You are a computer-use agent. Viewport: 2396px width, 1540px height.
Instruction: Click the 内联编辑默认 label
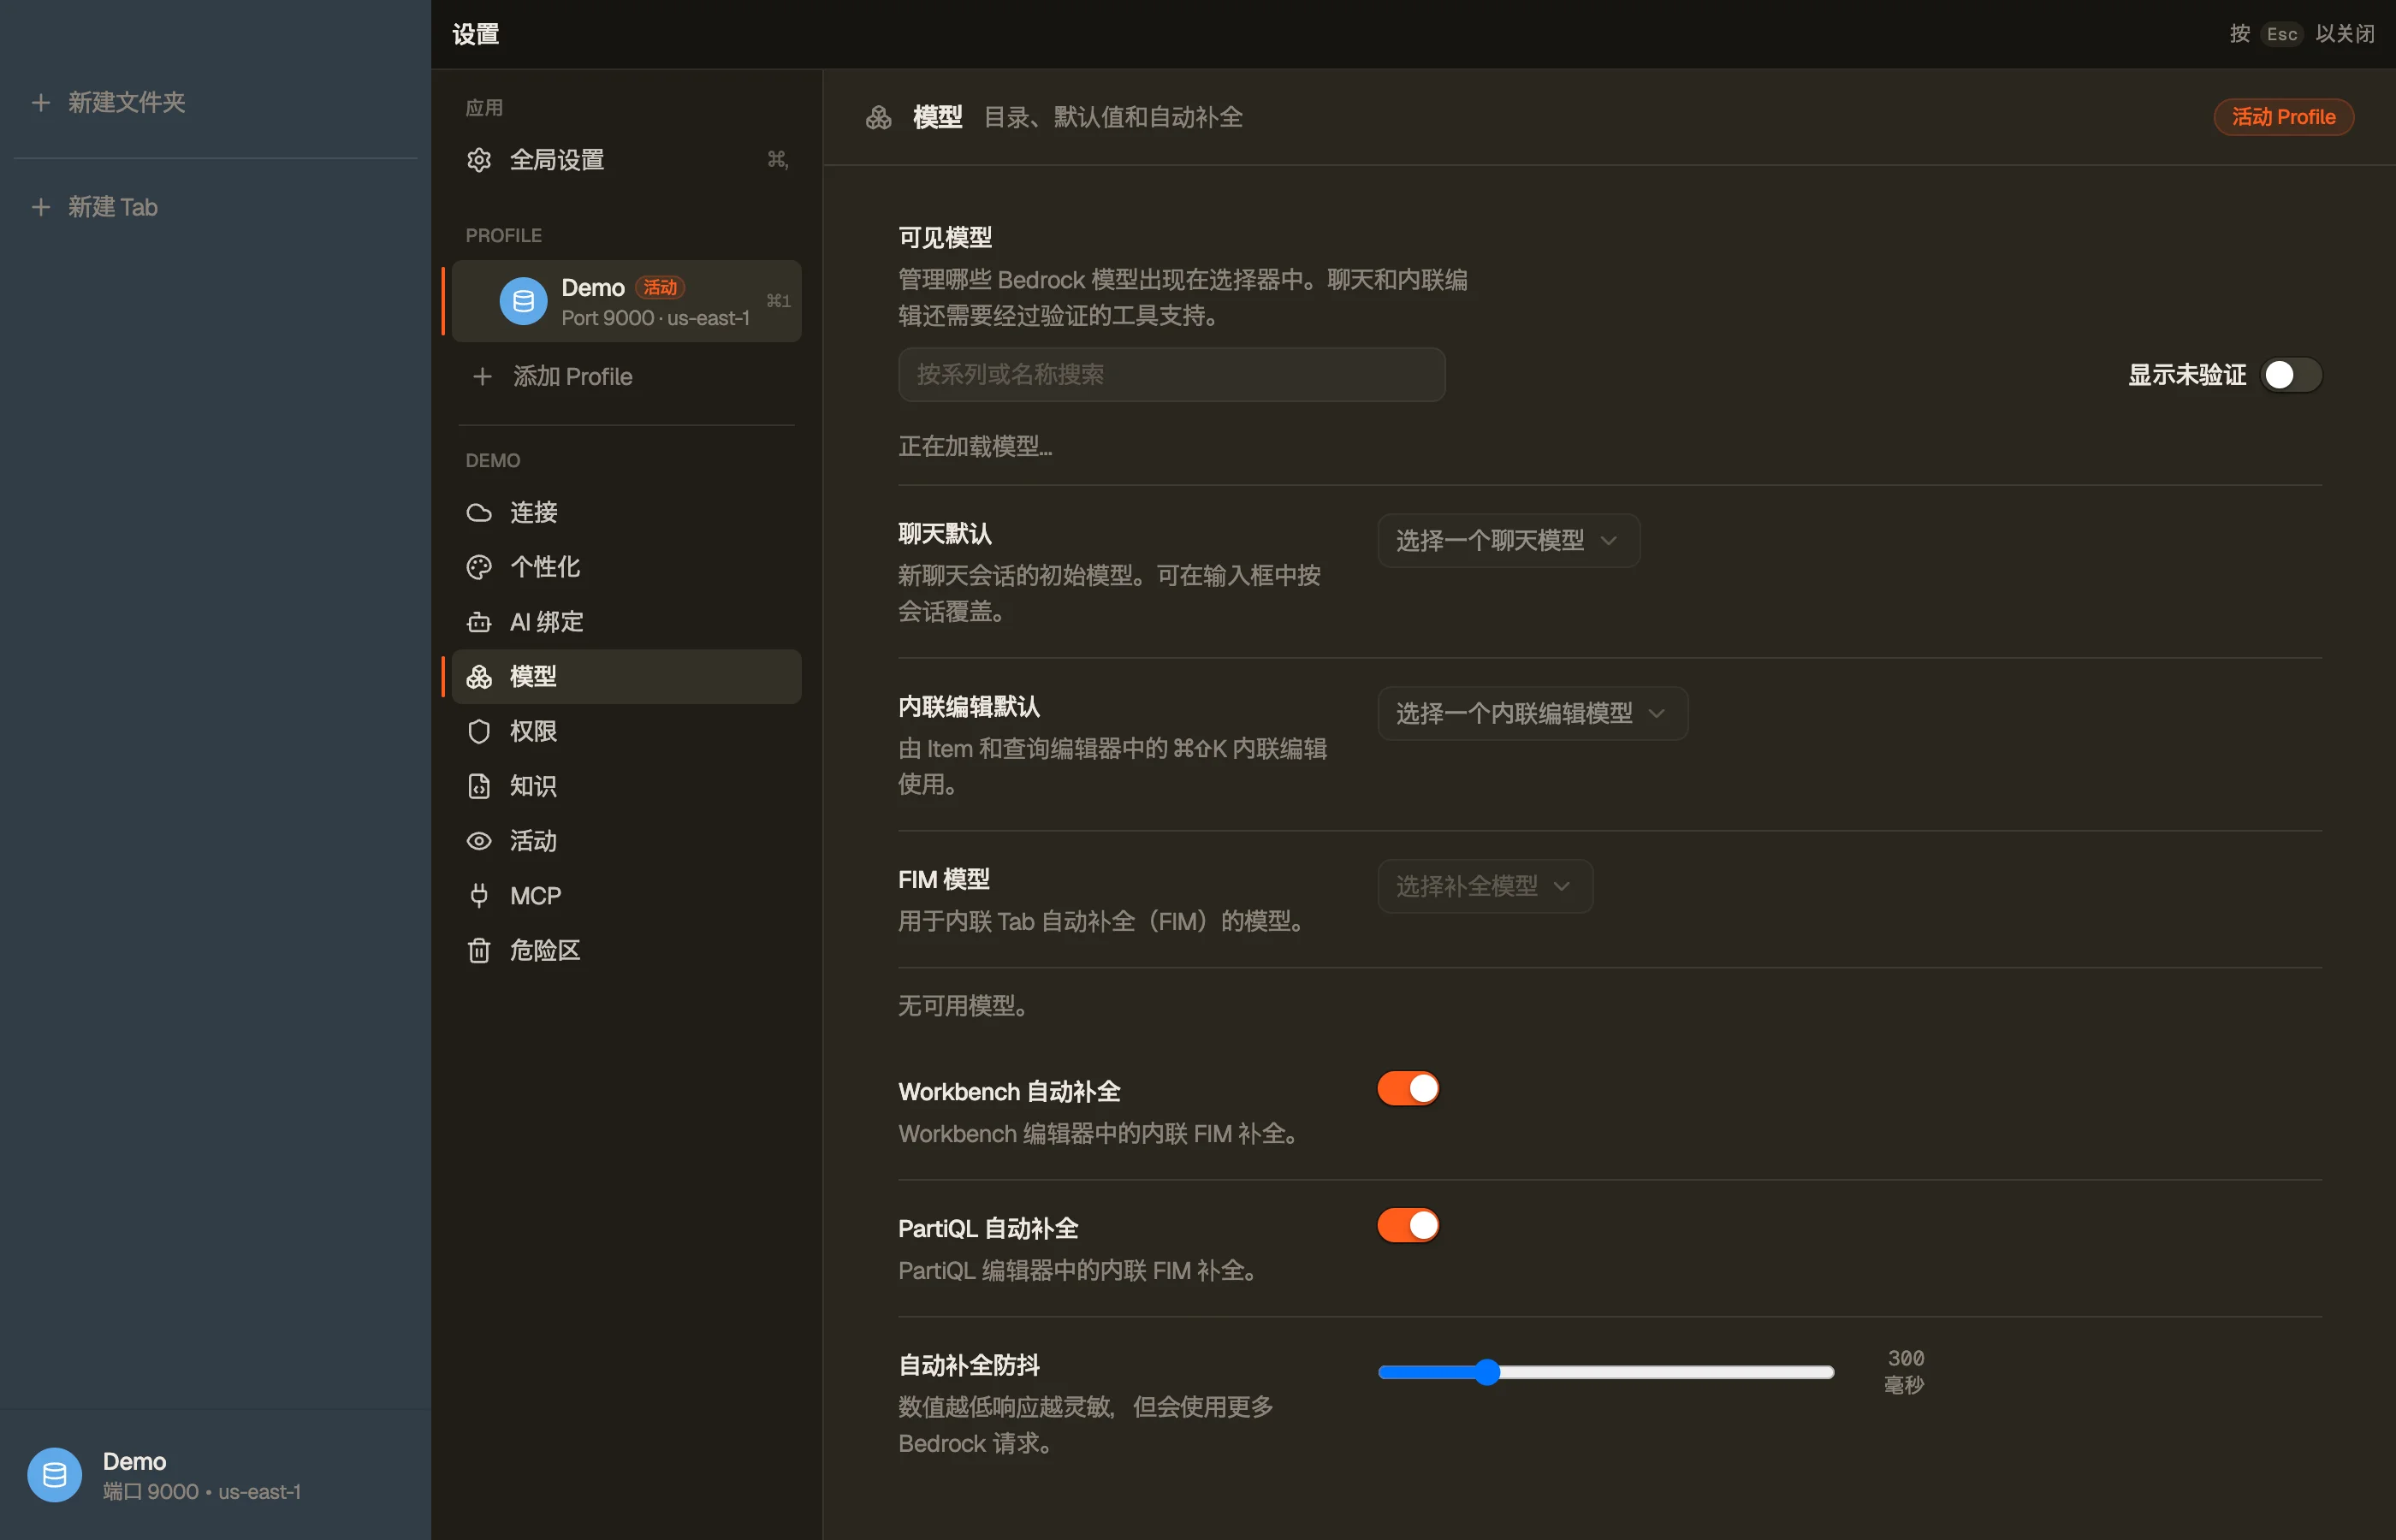point(969,707)
